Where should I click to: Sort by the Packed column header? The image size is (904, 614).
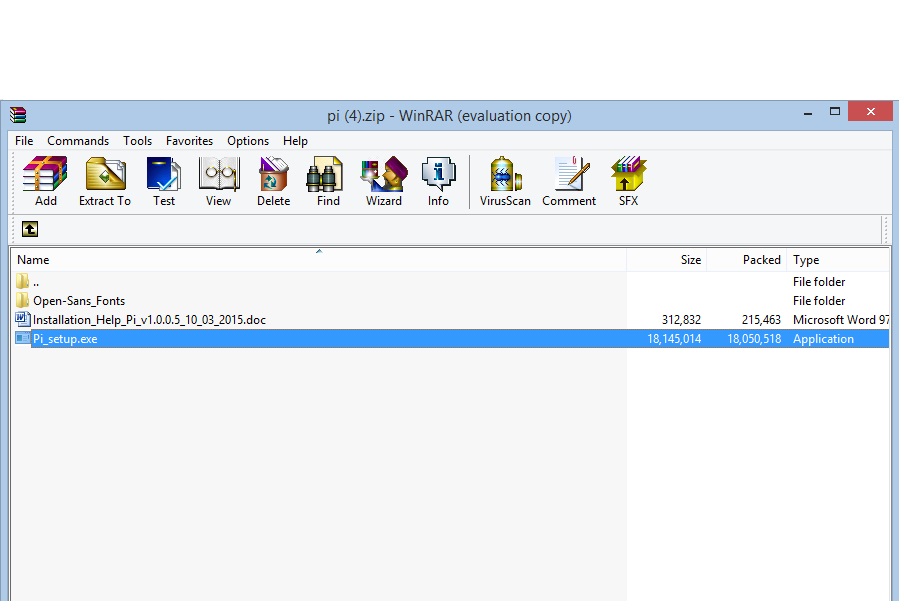tap(747, 260)
